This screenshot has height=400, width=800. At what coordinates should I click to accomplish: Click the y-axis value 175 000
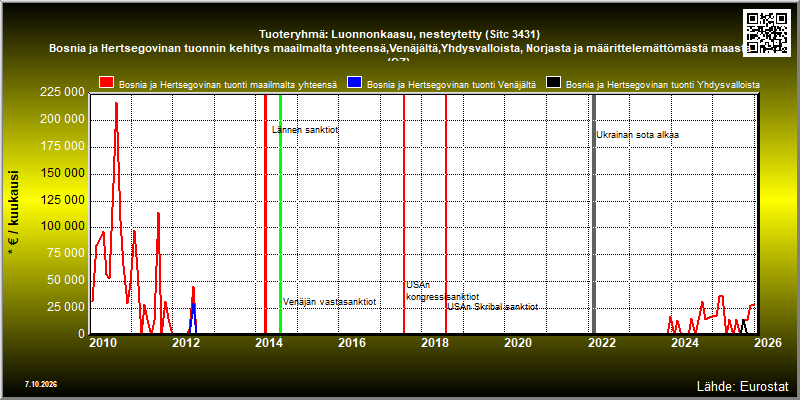point(61,147)
